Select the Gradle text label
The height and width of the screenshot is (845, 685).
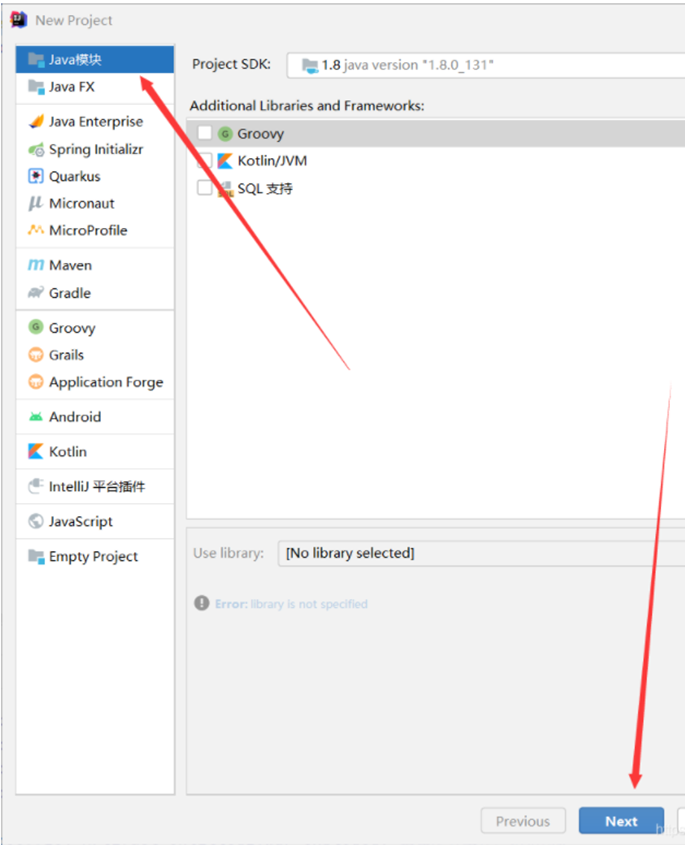[70, 293]
